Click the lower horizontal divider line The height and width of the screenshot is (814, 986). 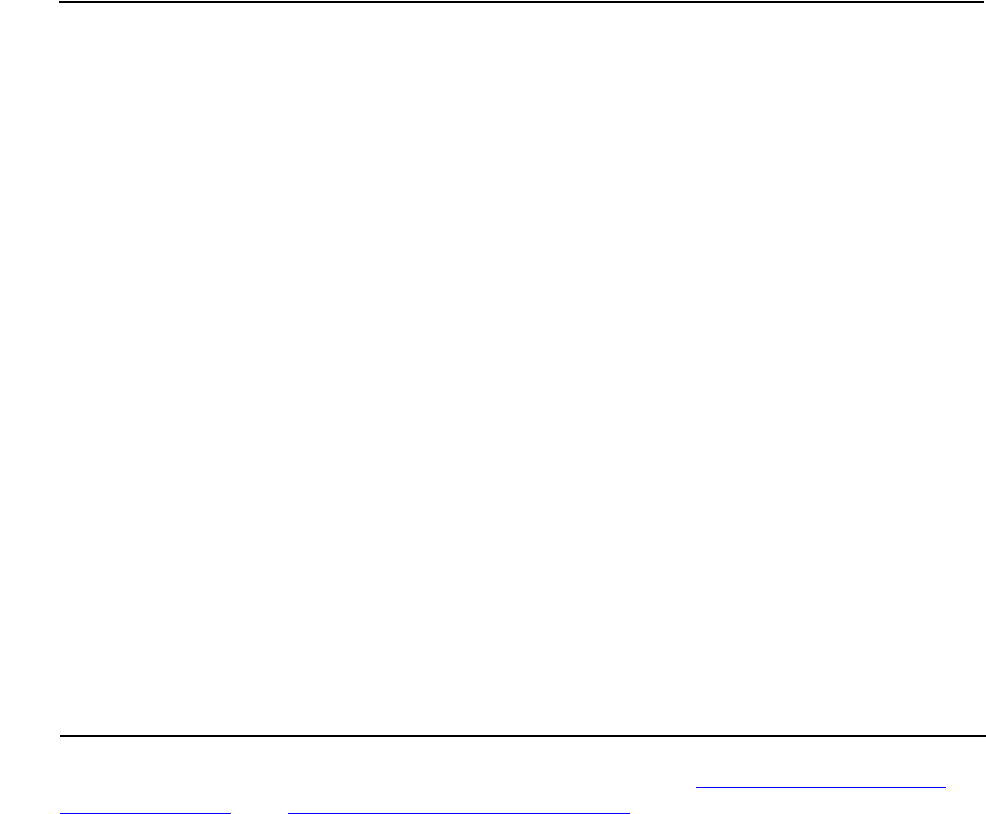(x=523, y=735)
